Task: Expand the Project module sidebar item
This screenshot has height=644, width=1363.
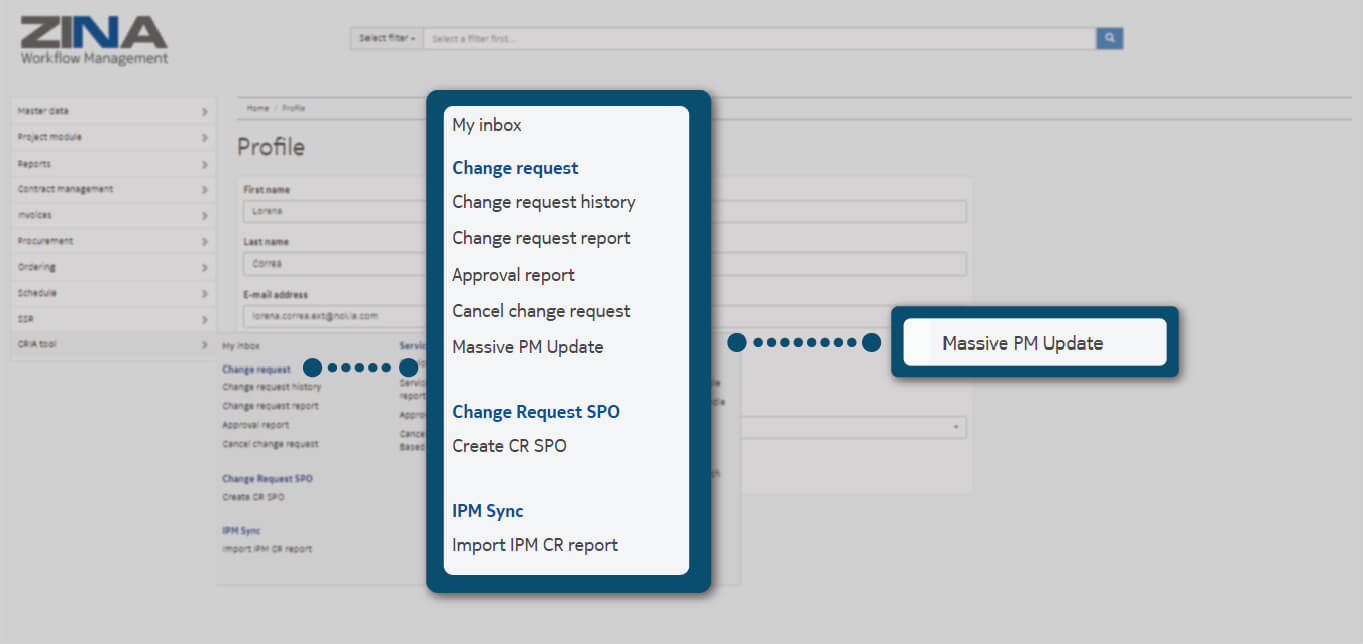Action: (x=112, y=137)
